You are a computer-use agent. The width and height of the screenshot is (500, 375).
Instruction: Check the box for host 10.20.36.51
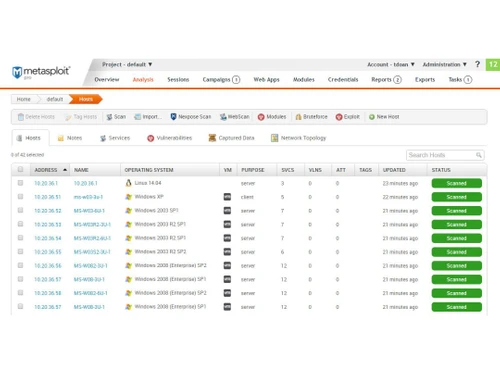(20, 196)
